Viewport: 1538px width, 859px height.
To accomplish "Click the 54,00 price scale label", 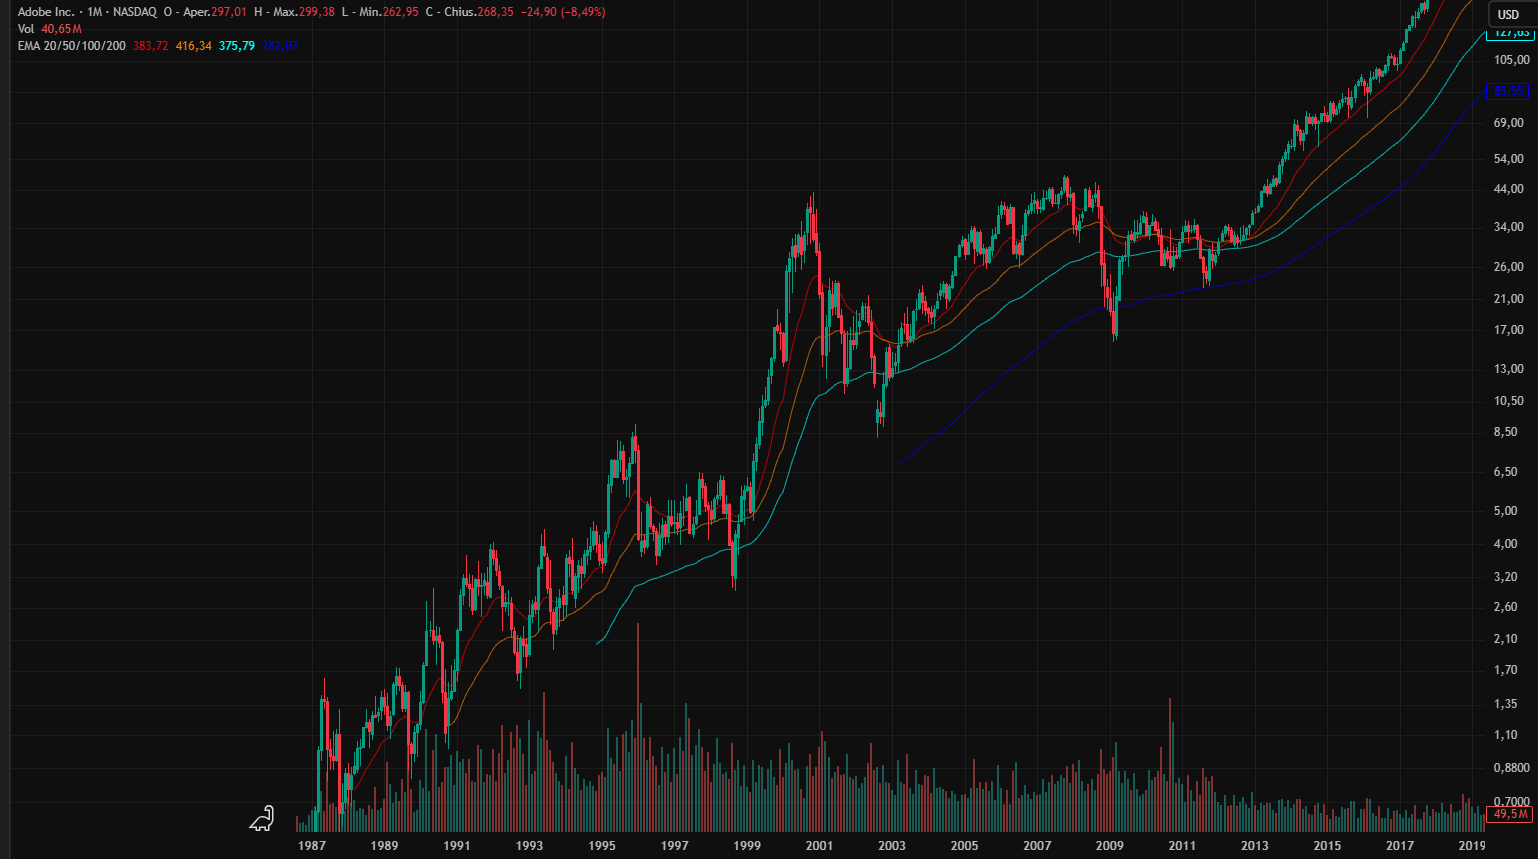I will pyautogui.click(x=1508, y=159).
